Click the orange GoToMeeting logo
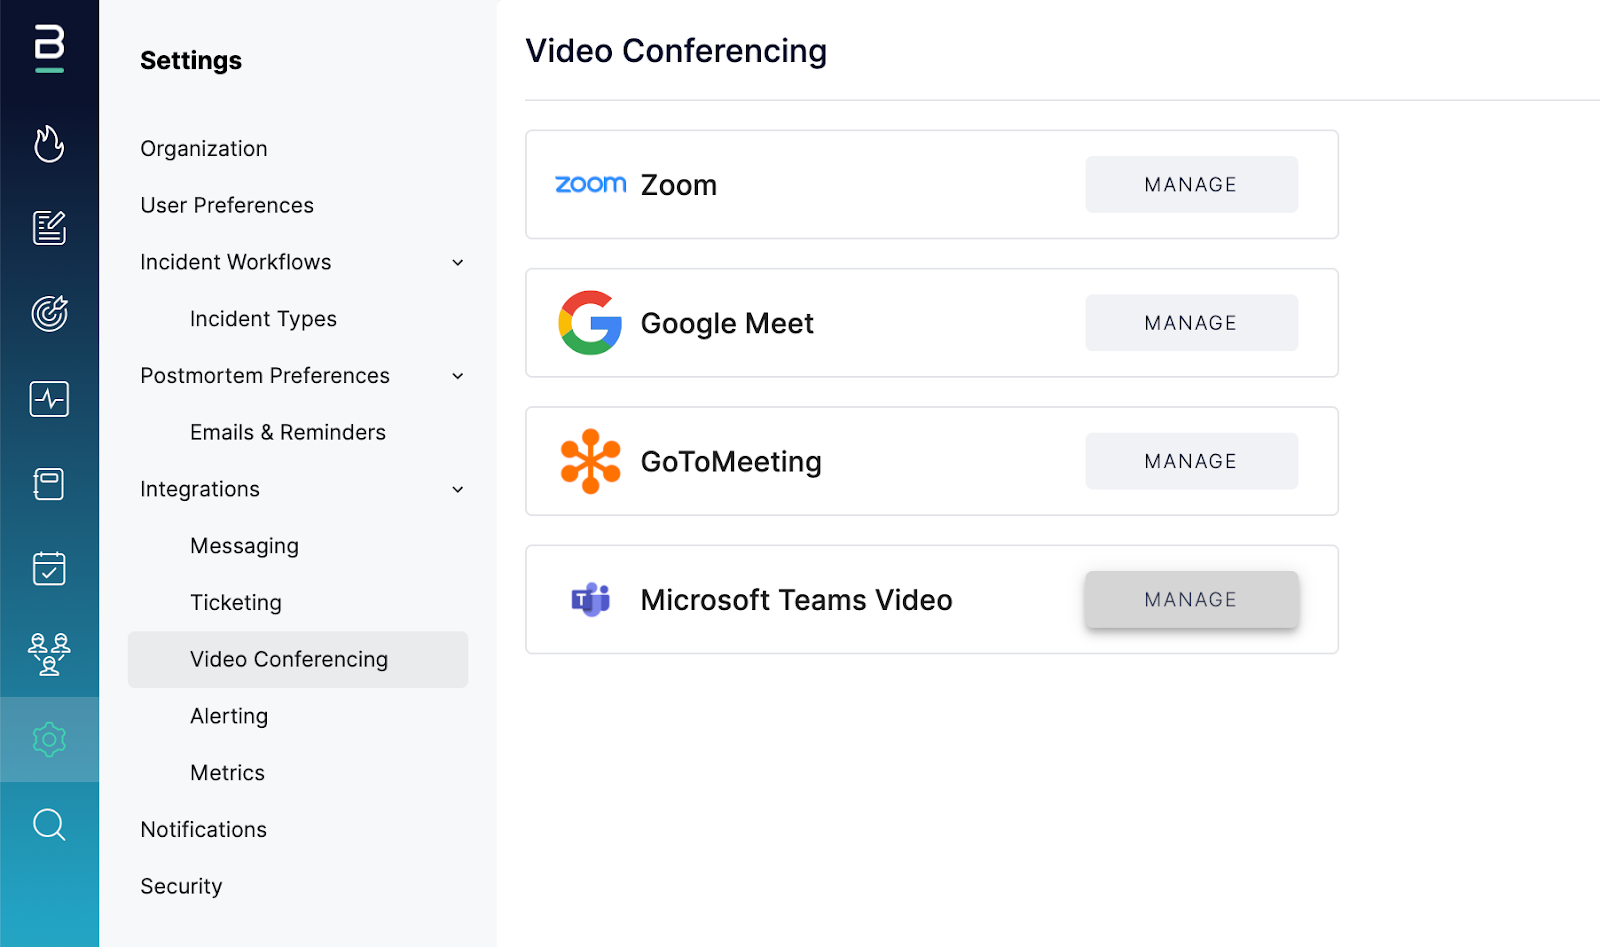 (590, 461)
